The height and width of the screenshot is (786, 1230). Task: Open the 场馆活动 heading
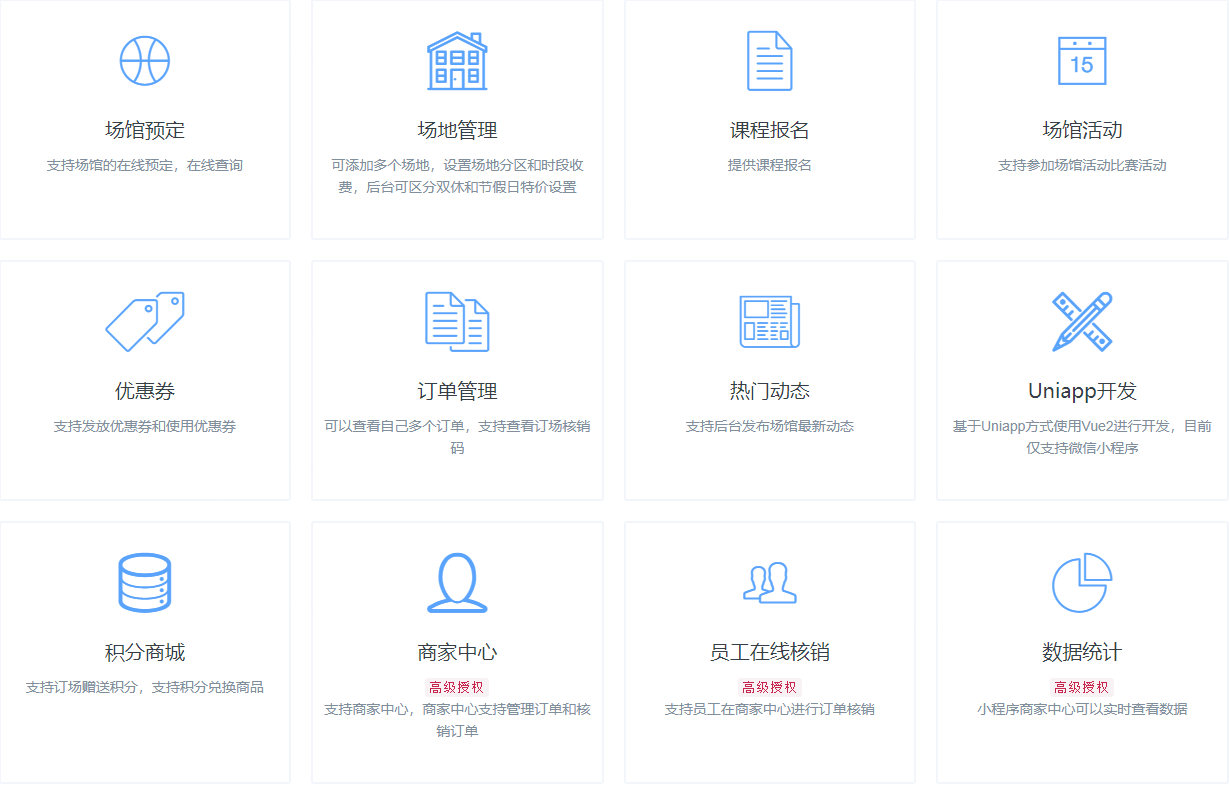[x=1082, y=130]
